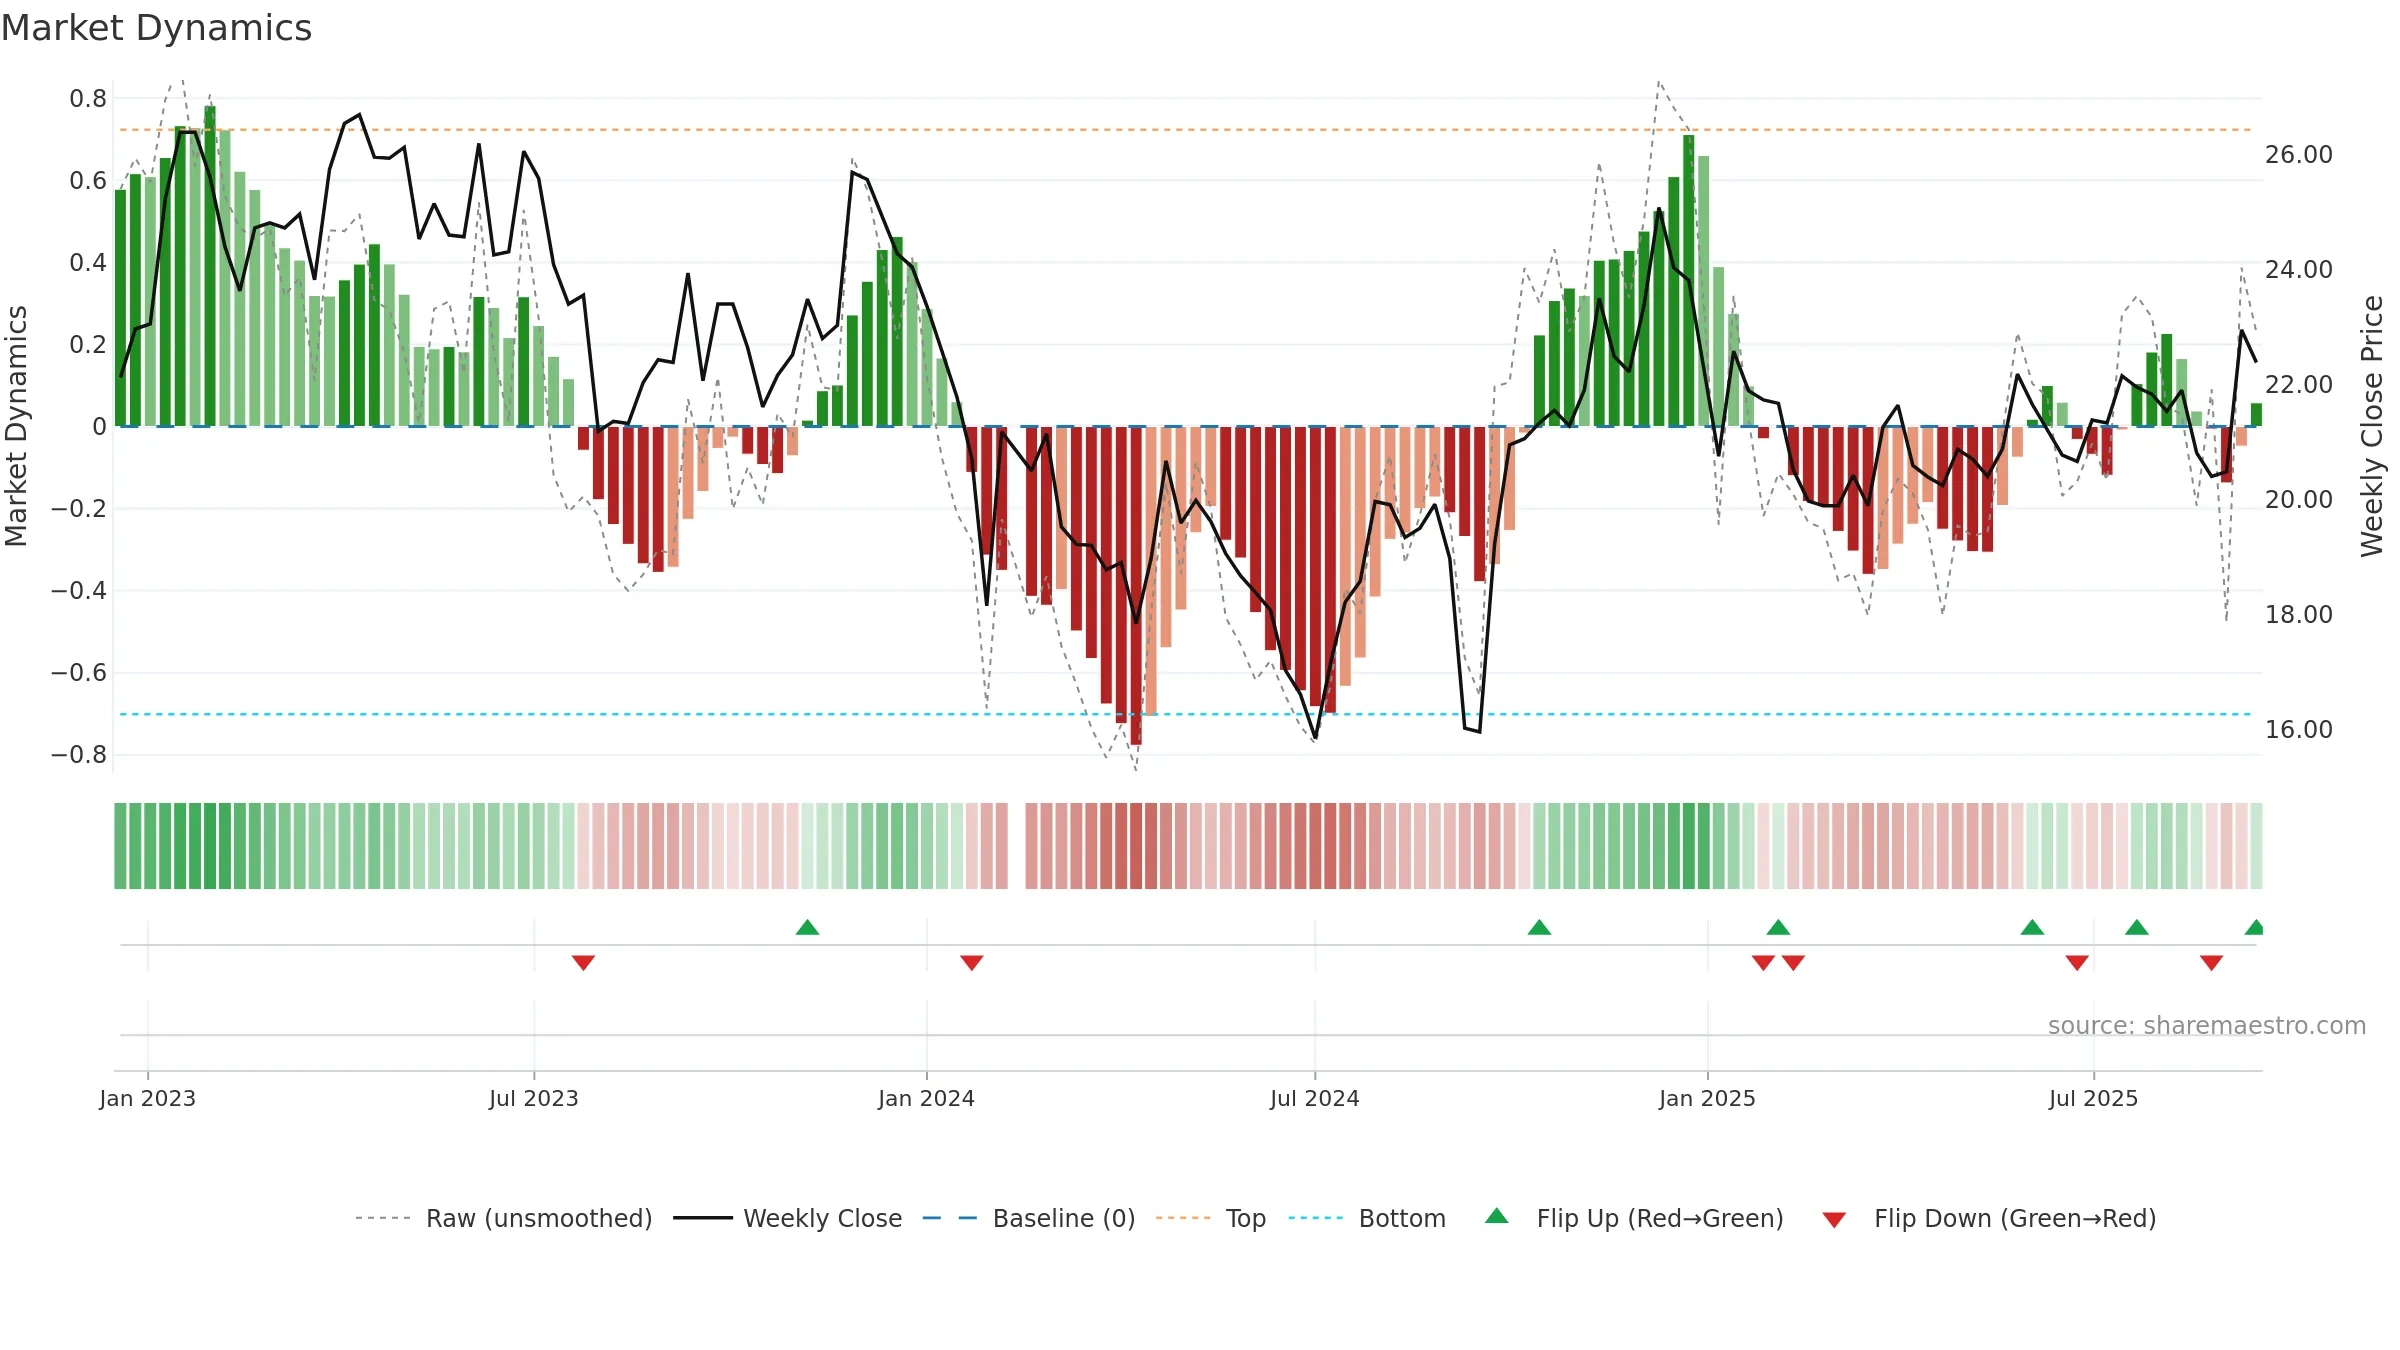2400x1350 pixels.
Task: Click the −0.4 left axis tick label
Action: [79, 590]
